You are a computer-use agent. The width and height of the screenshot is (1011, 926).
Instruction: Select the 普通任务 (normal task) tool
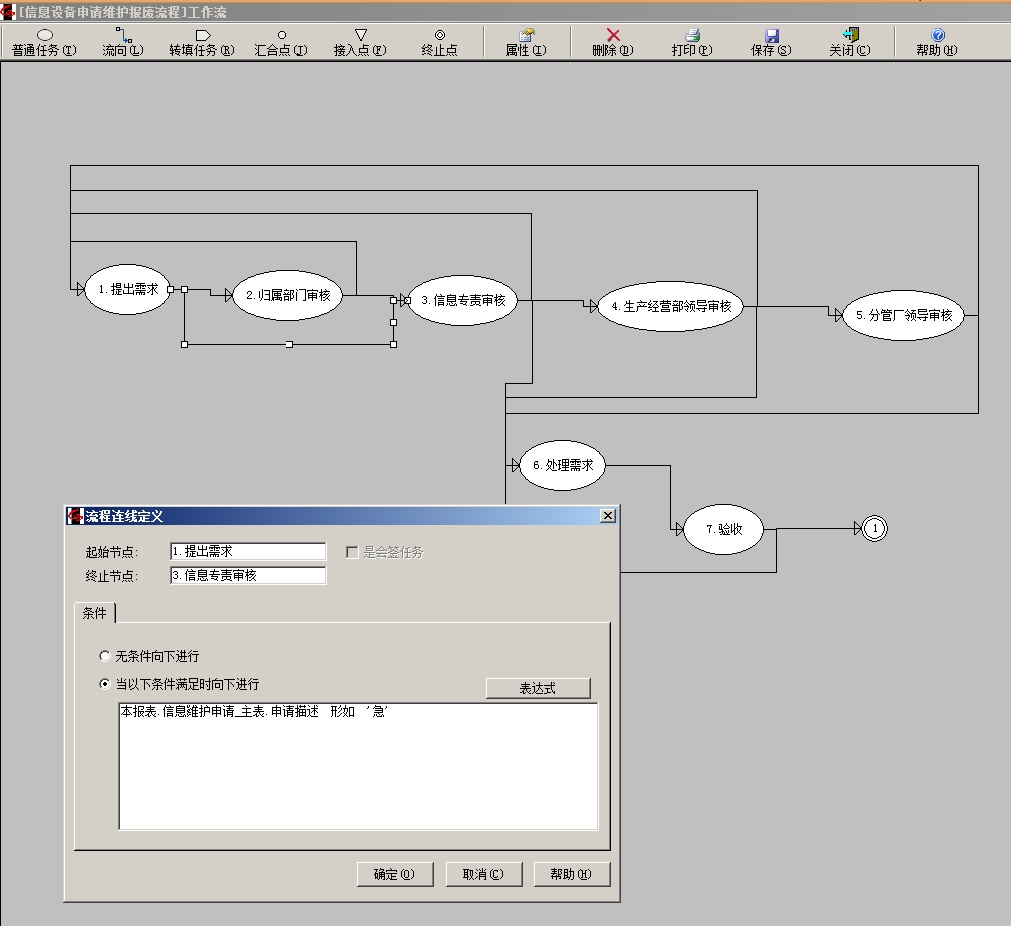(x=44, y=42)
